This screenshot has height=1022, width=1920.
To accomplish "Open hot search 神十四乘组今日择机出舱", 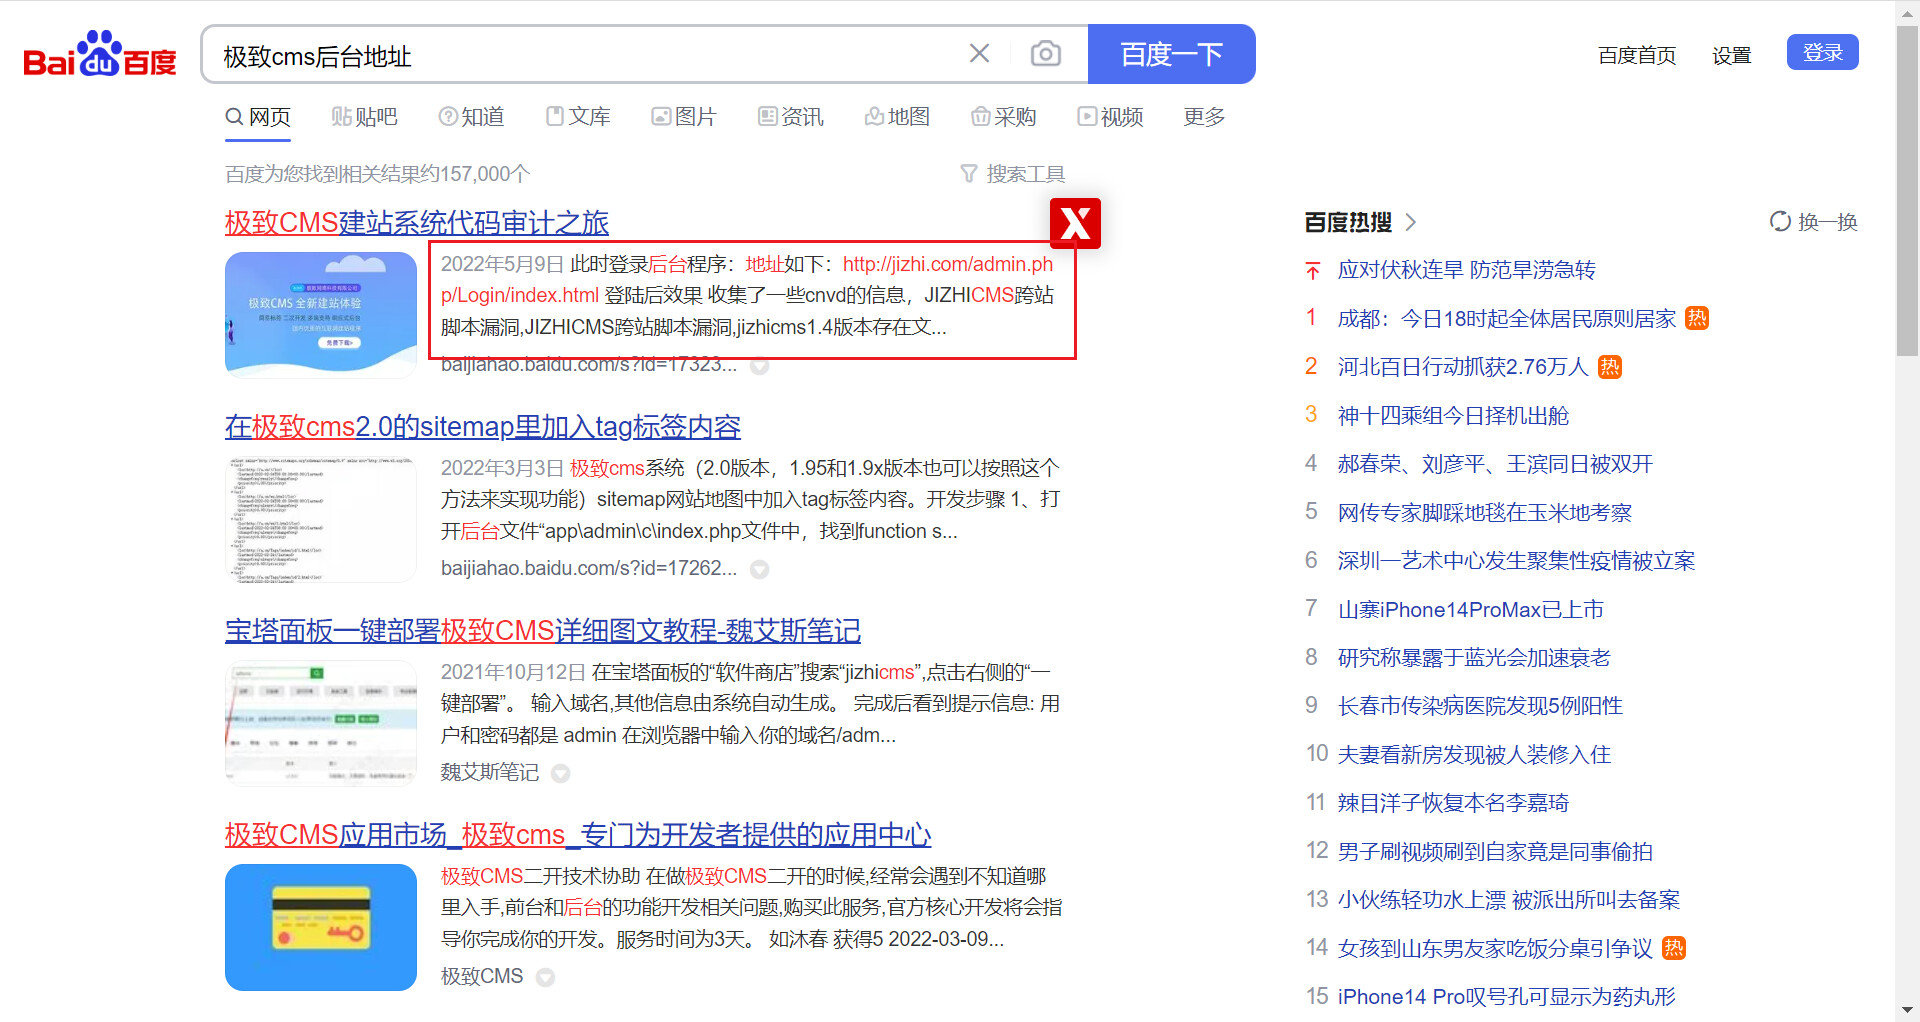I will [x=1453, y=415].
